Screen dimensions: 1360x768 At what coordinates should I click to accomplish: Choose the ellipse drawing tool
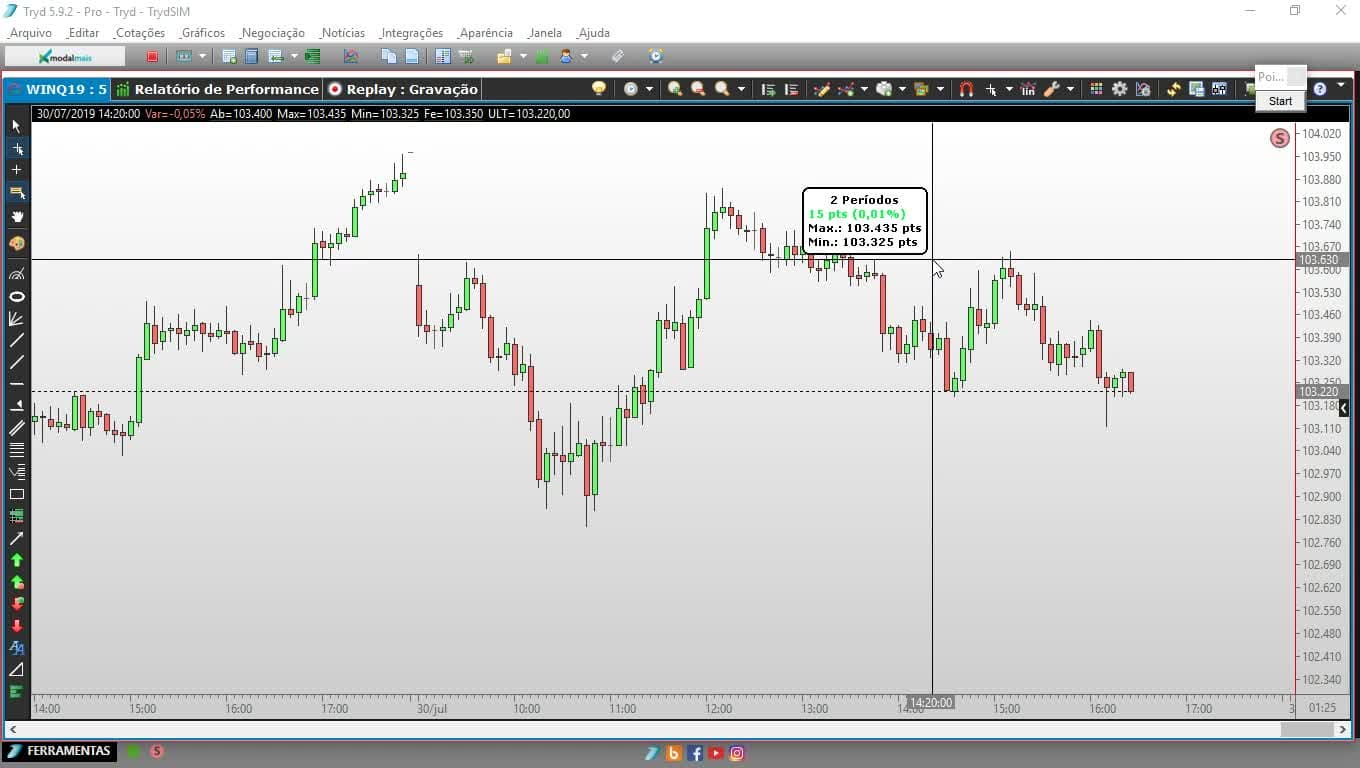16,297
